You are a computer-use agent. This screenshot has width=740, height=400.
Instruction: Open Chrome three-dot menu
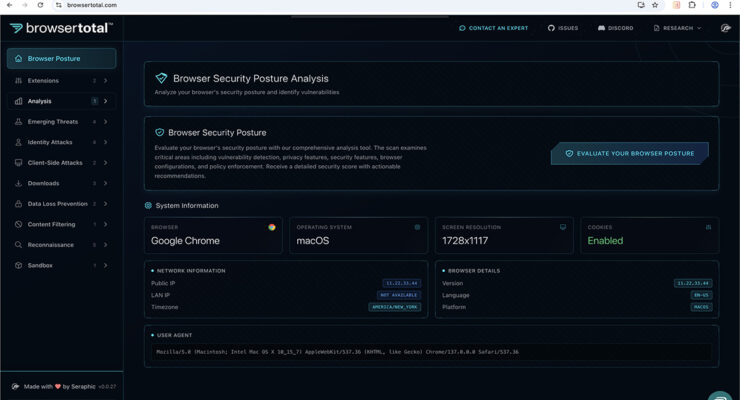pyautogui.click(x=730, y=5)
